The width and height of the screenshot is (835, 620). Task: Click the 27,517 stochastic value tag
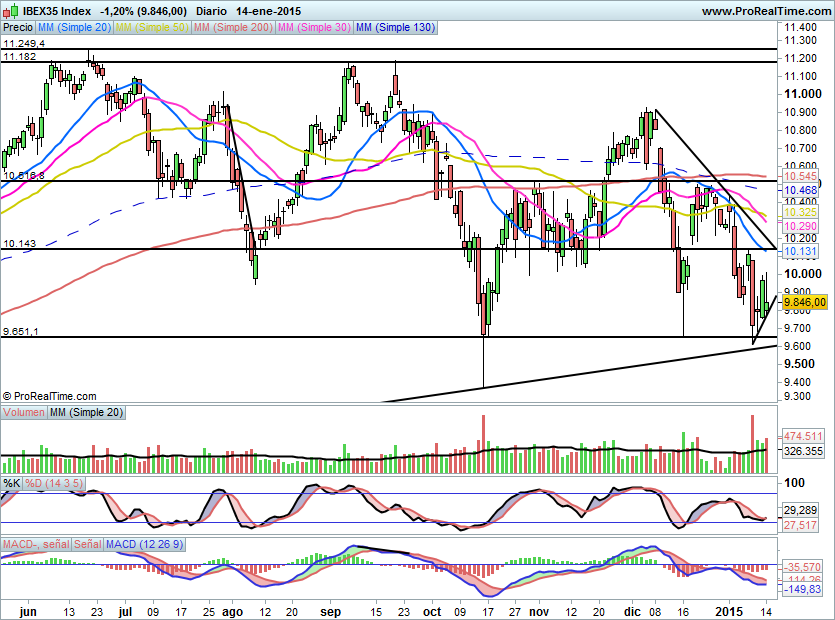click(x=800, y=525)
